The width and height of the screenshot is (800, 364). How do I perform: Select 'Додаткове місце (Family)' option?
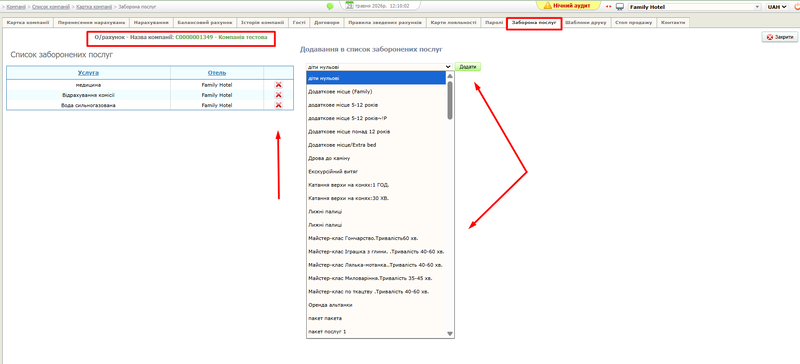377,92
